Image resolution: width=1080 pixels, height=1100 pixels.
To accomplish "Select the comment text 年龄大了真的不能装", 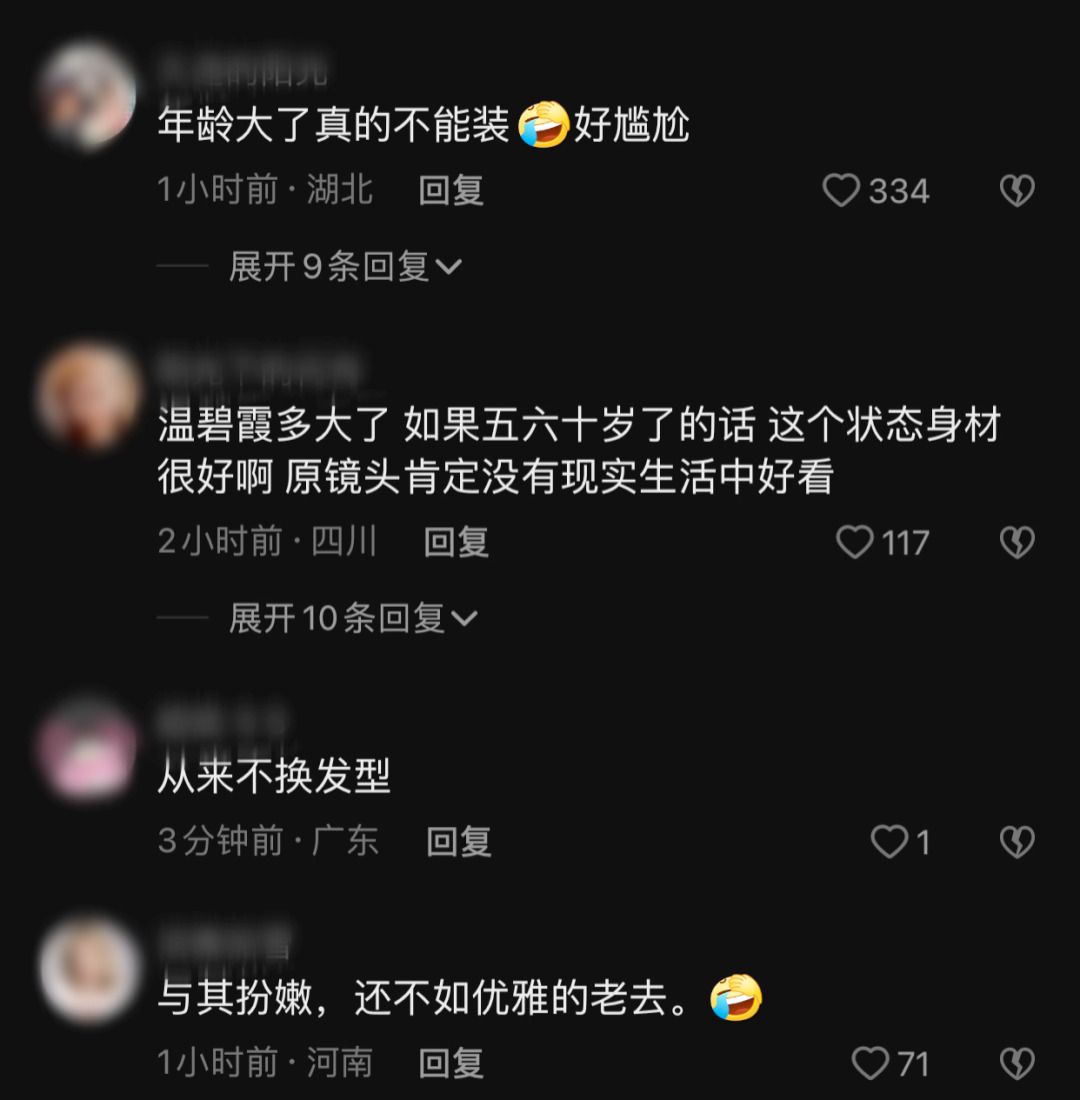I will [x=333, y=125].
